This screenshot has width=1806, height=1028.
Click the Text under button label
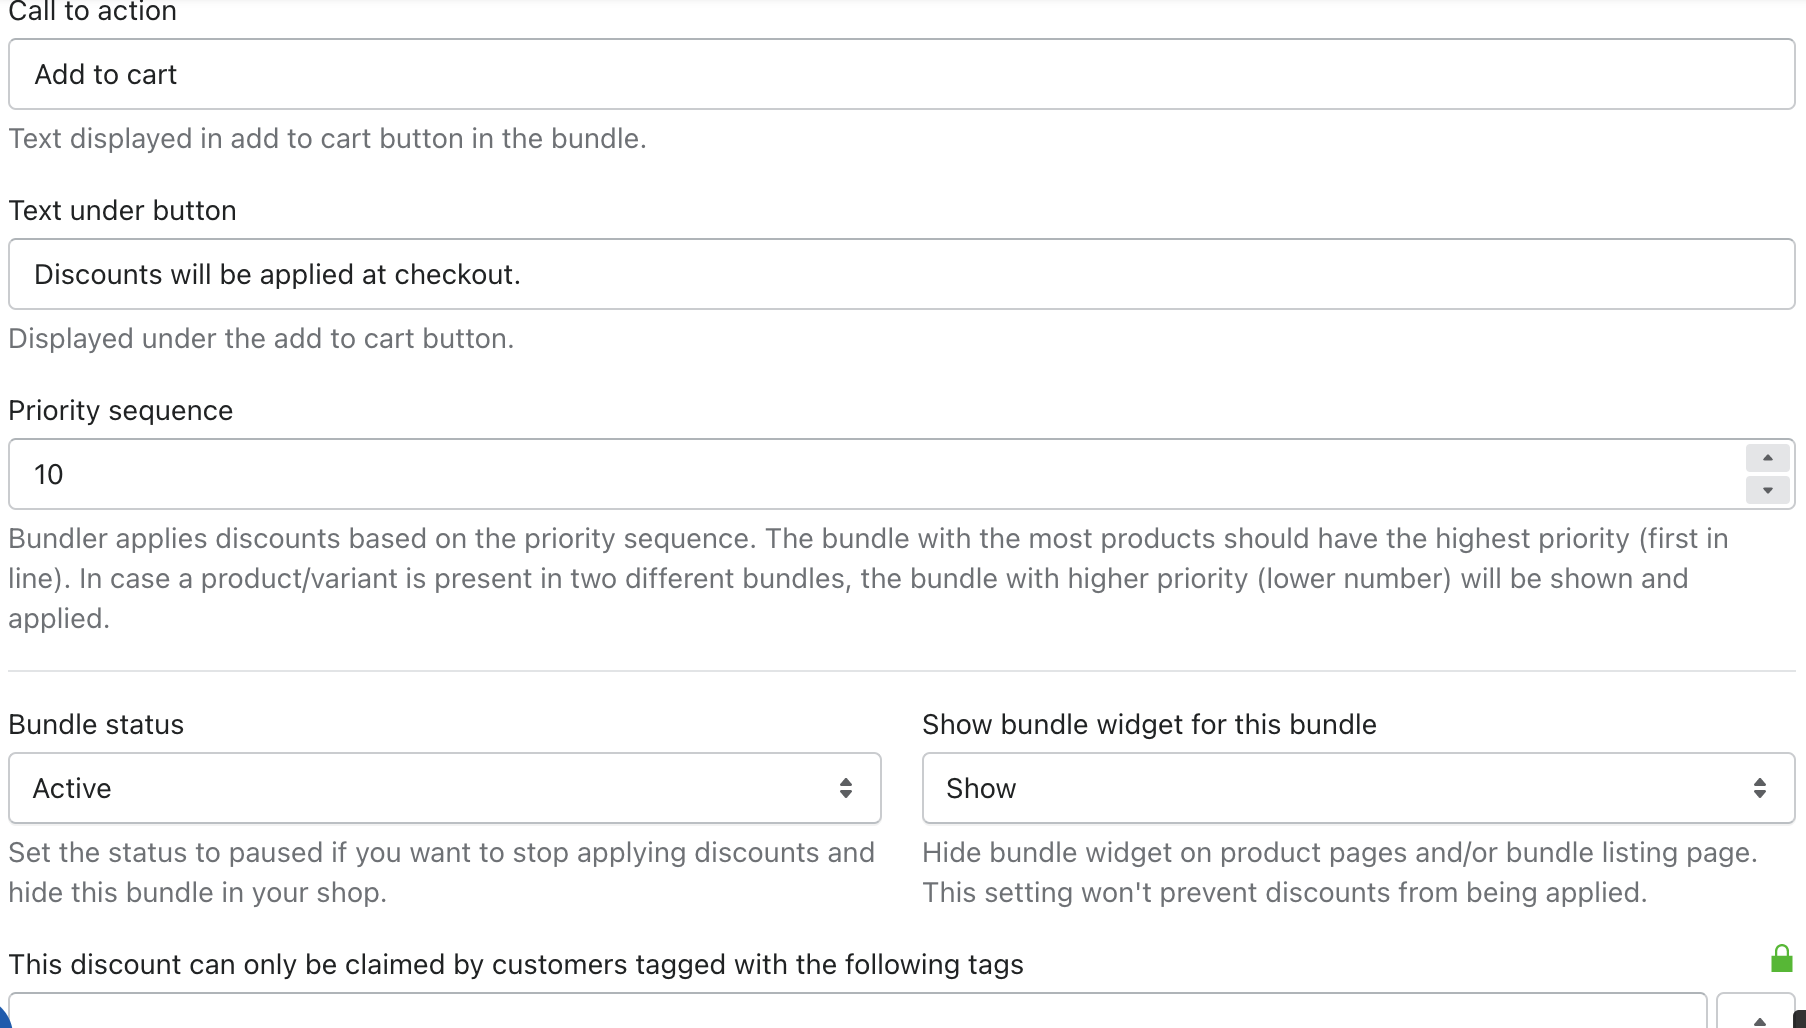coord(123,211)
